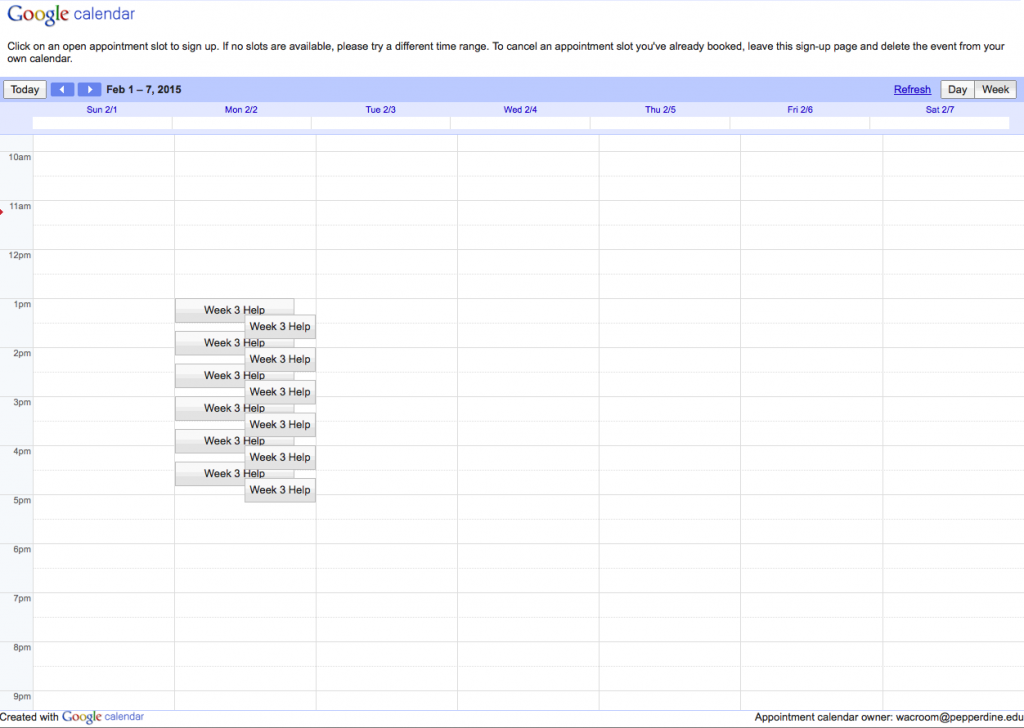
Task: Go to the previous week with the left arrow
Action: [62, 89]
